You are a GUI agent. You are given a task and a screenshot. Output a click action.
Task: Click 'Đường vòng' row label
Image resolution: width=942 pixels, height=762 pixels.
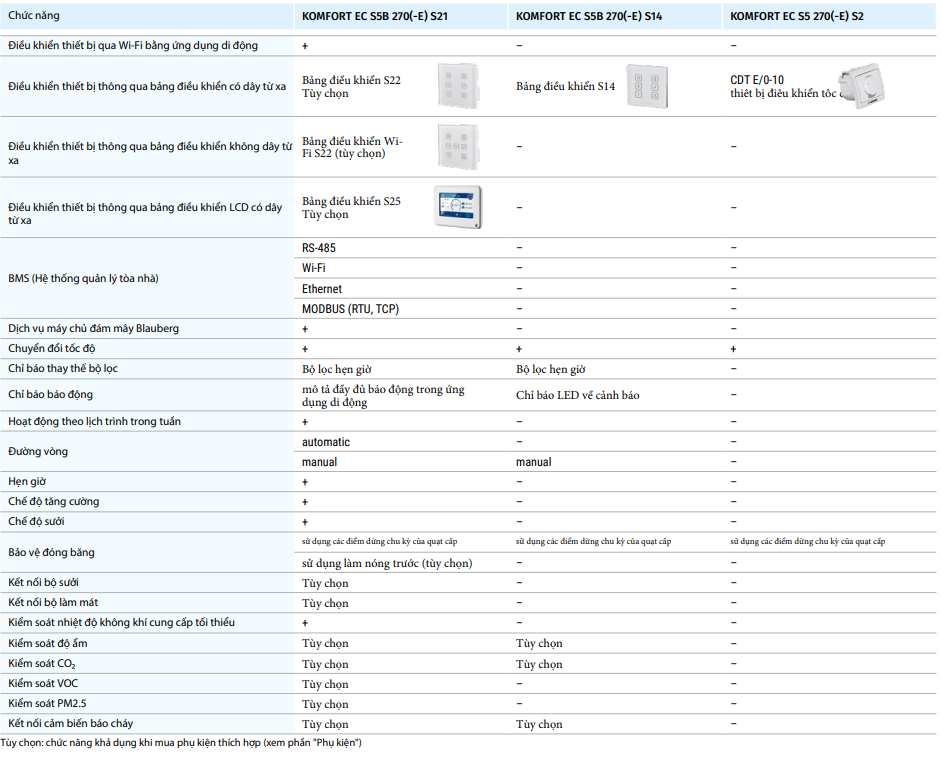(x=38, y=451)
